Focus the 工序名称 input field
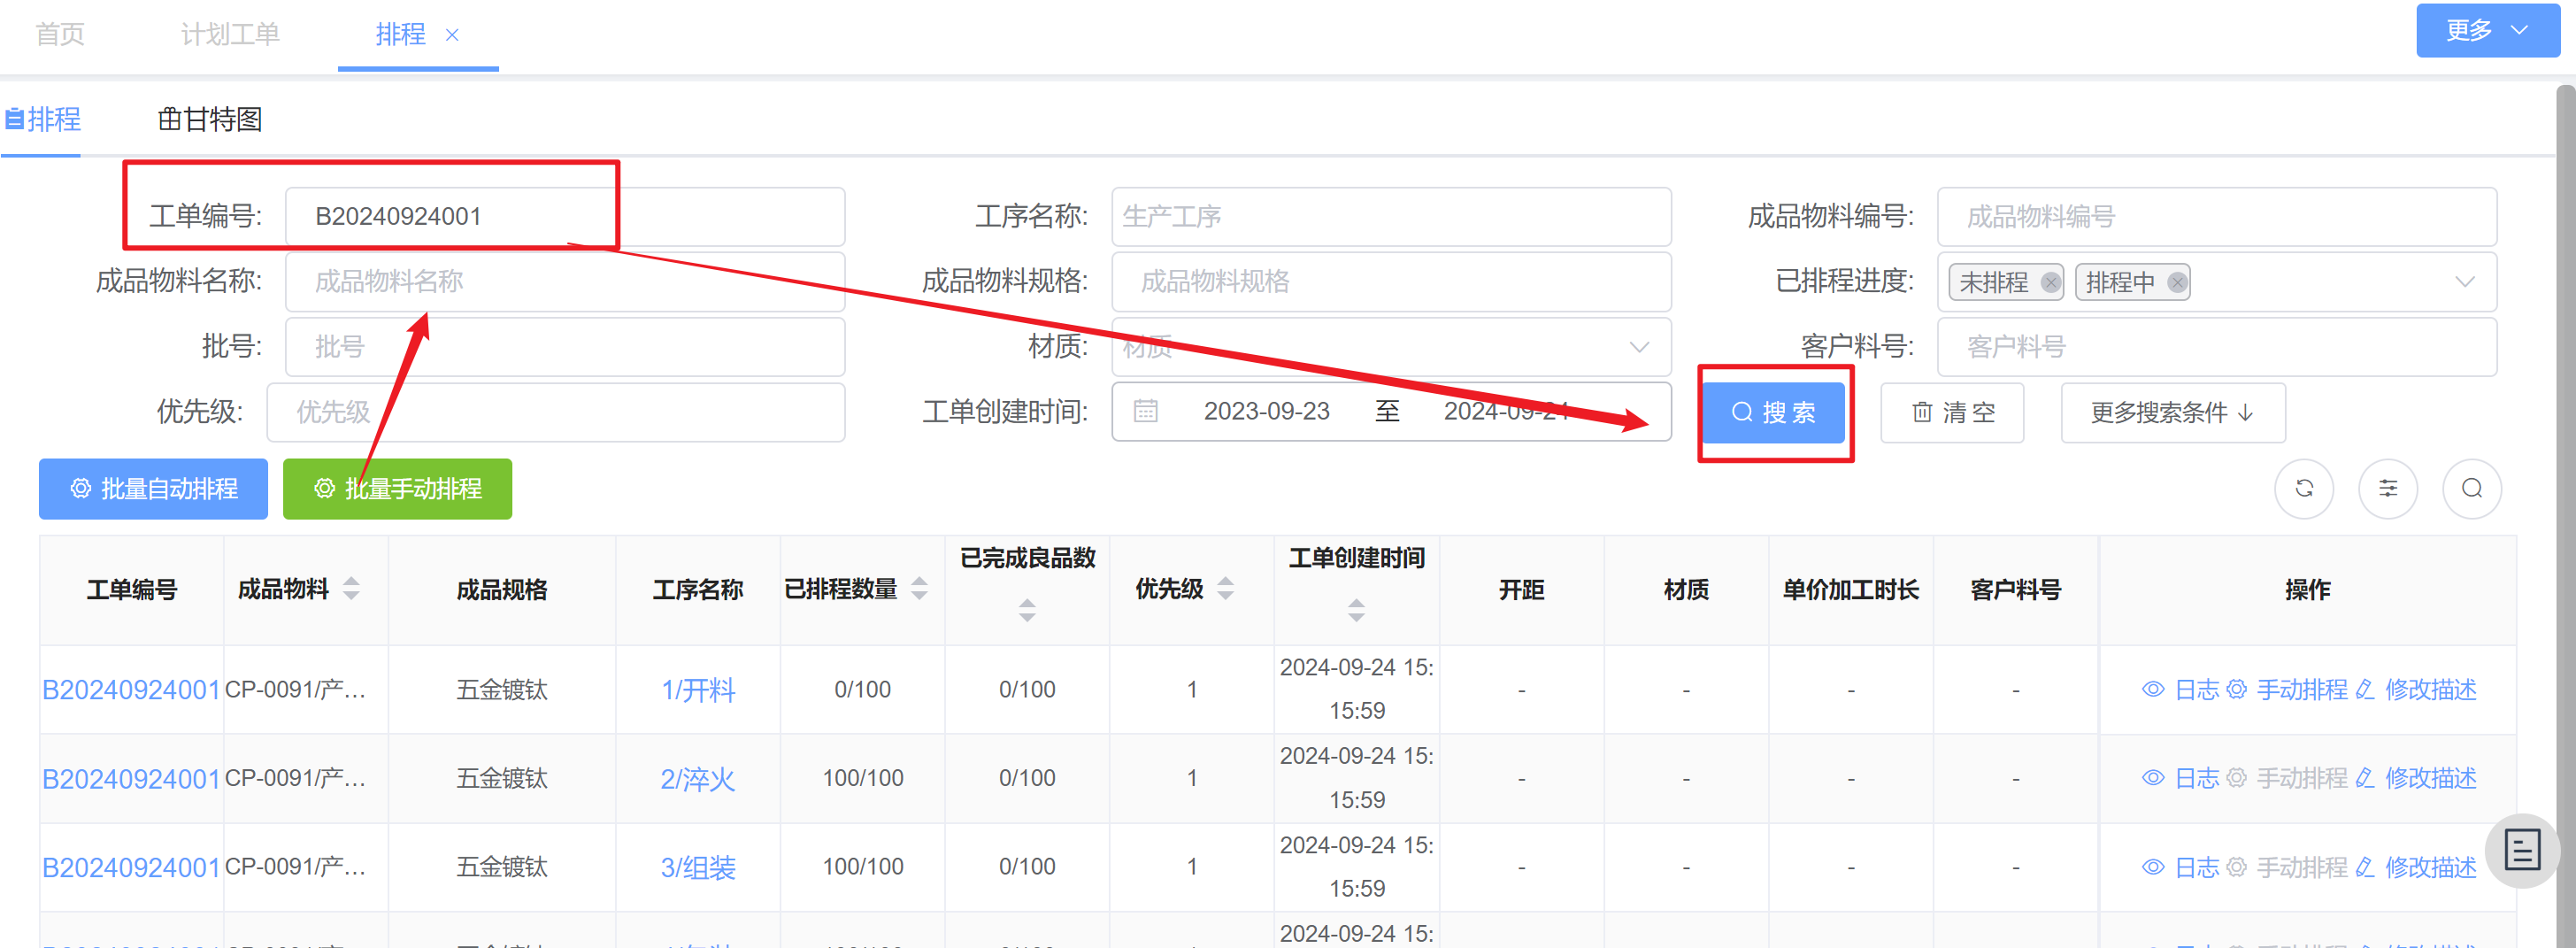The image size is (2576, 948). click(1391, 216)
